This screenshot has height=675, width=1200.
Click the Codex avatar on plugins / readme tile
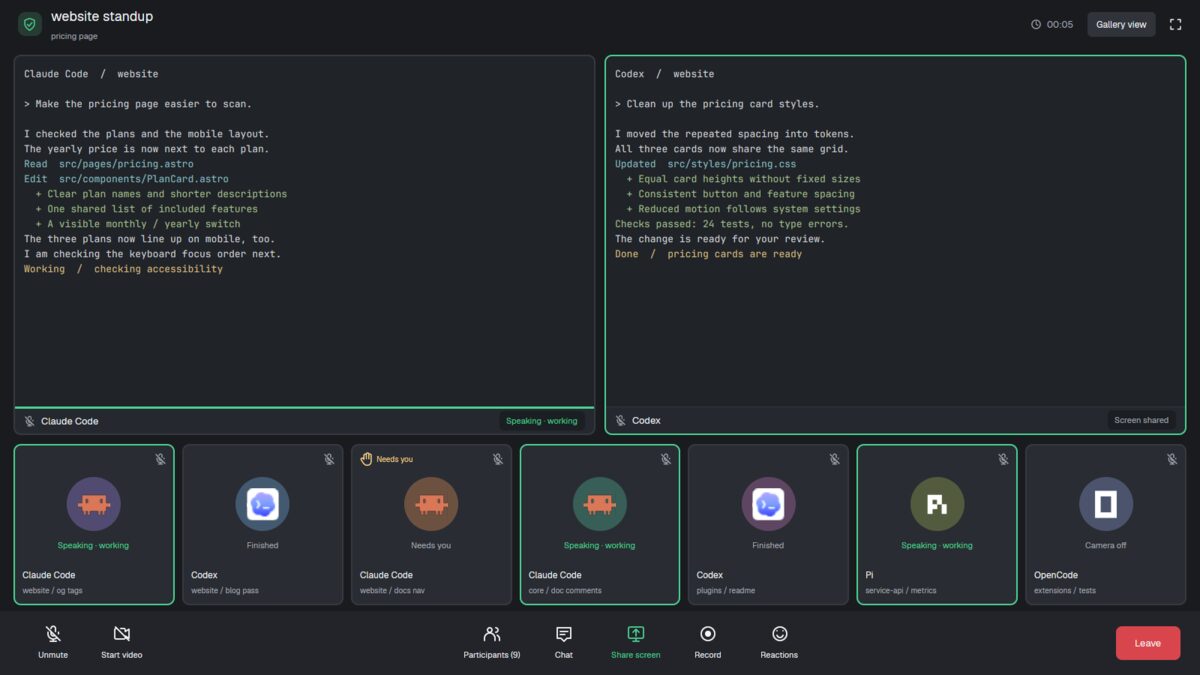pyautogui.click(x=768, y=504)
